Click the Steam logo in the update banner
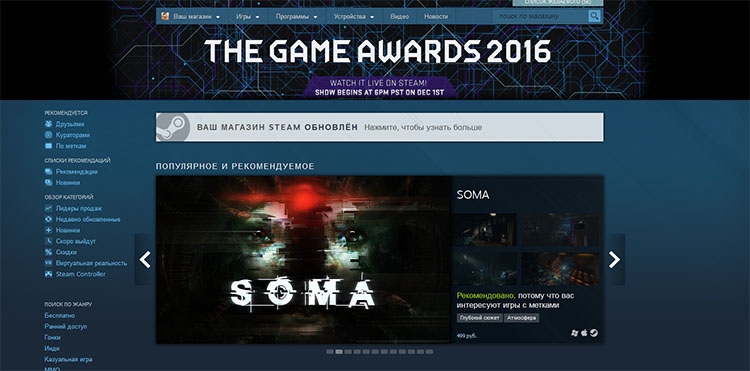750x371 pixels. point(173,127)
